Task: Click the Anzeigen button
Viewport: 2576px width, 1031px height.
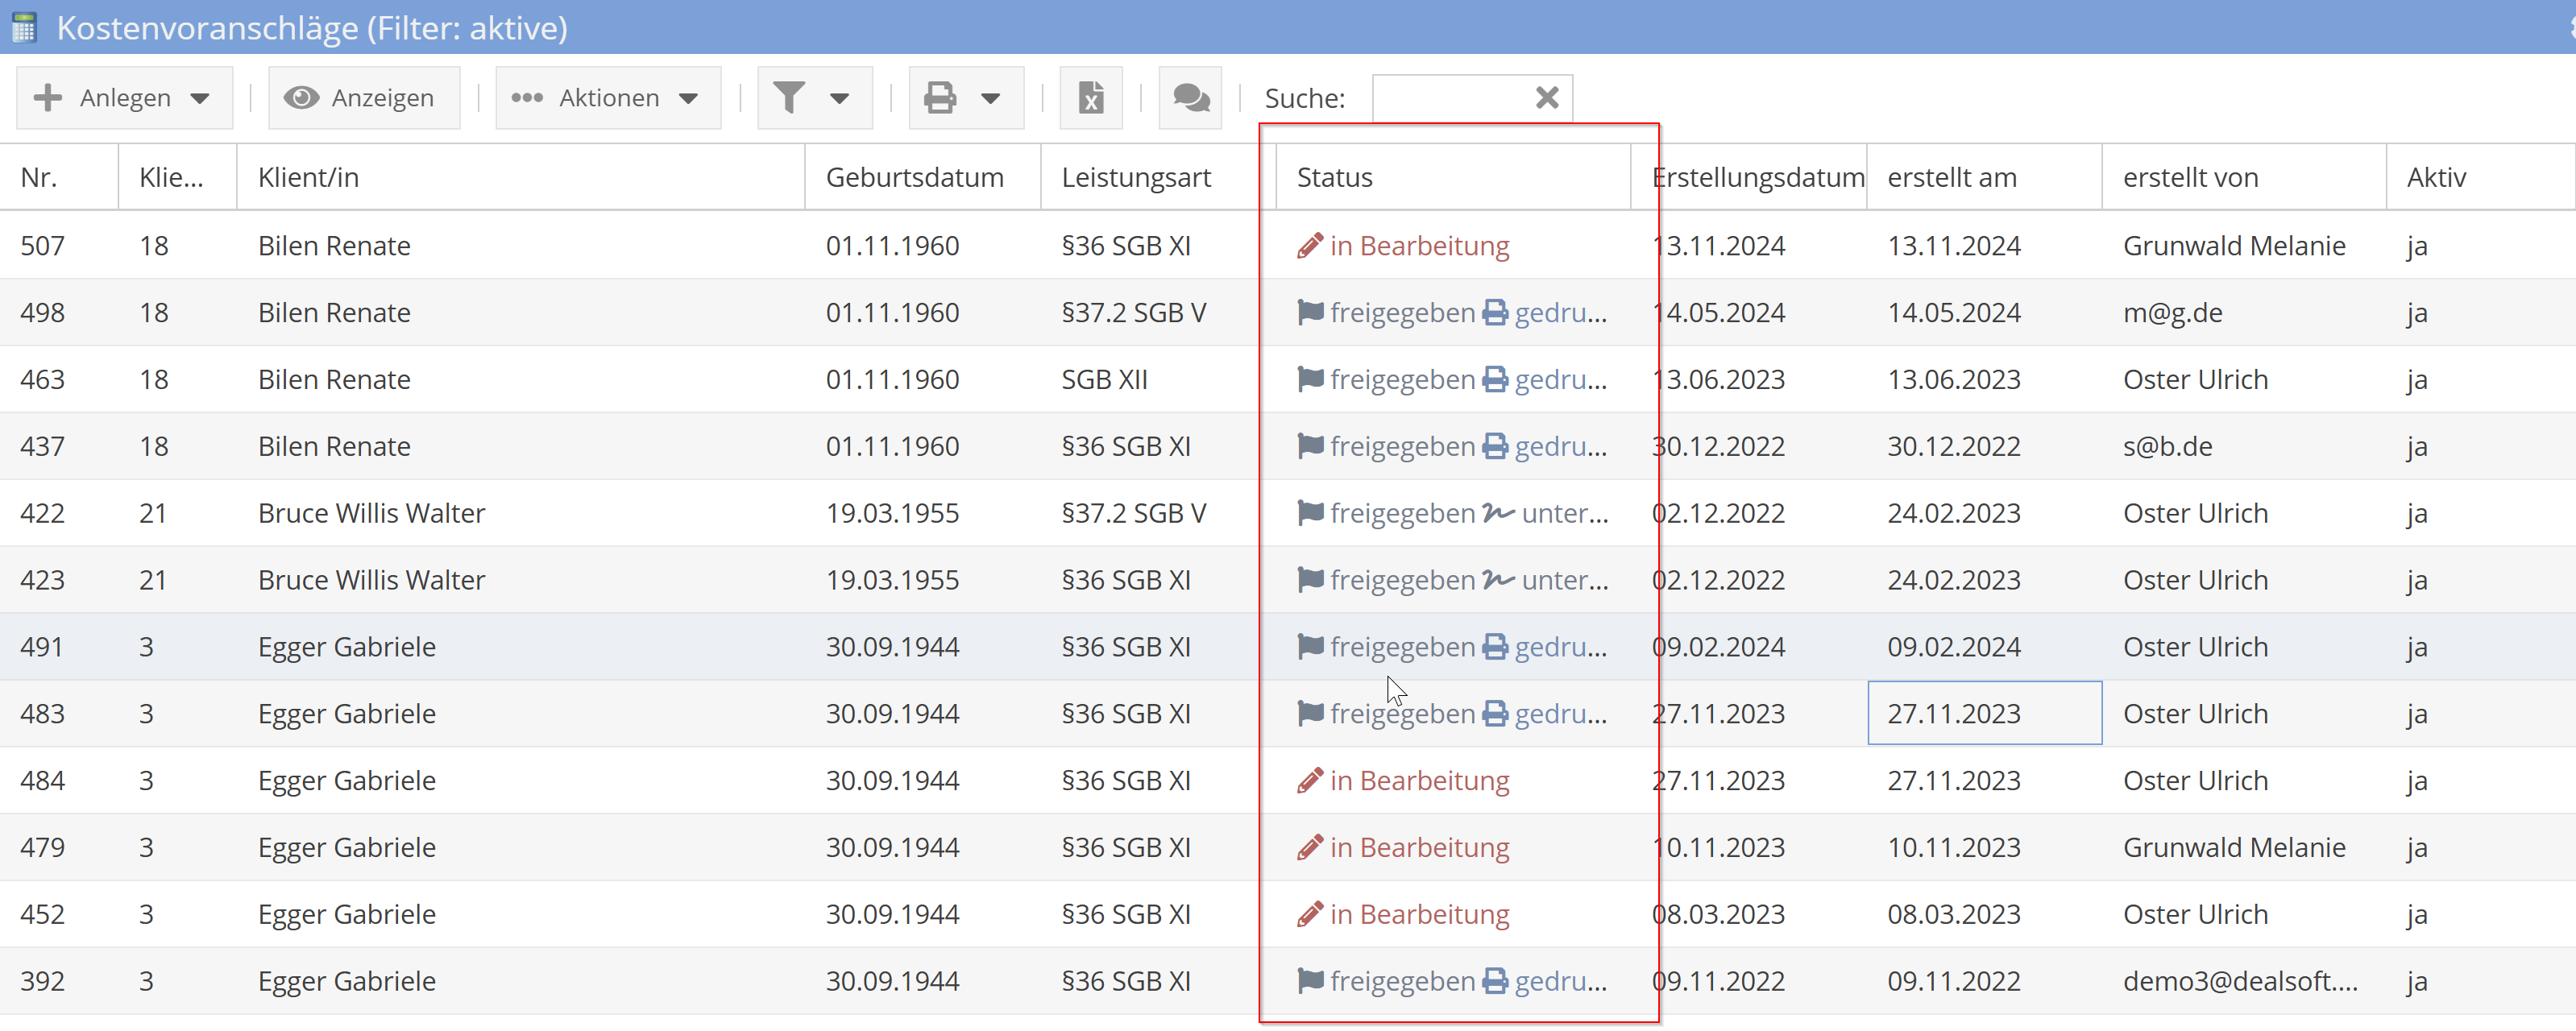Action: click(x=364, y=97)
